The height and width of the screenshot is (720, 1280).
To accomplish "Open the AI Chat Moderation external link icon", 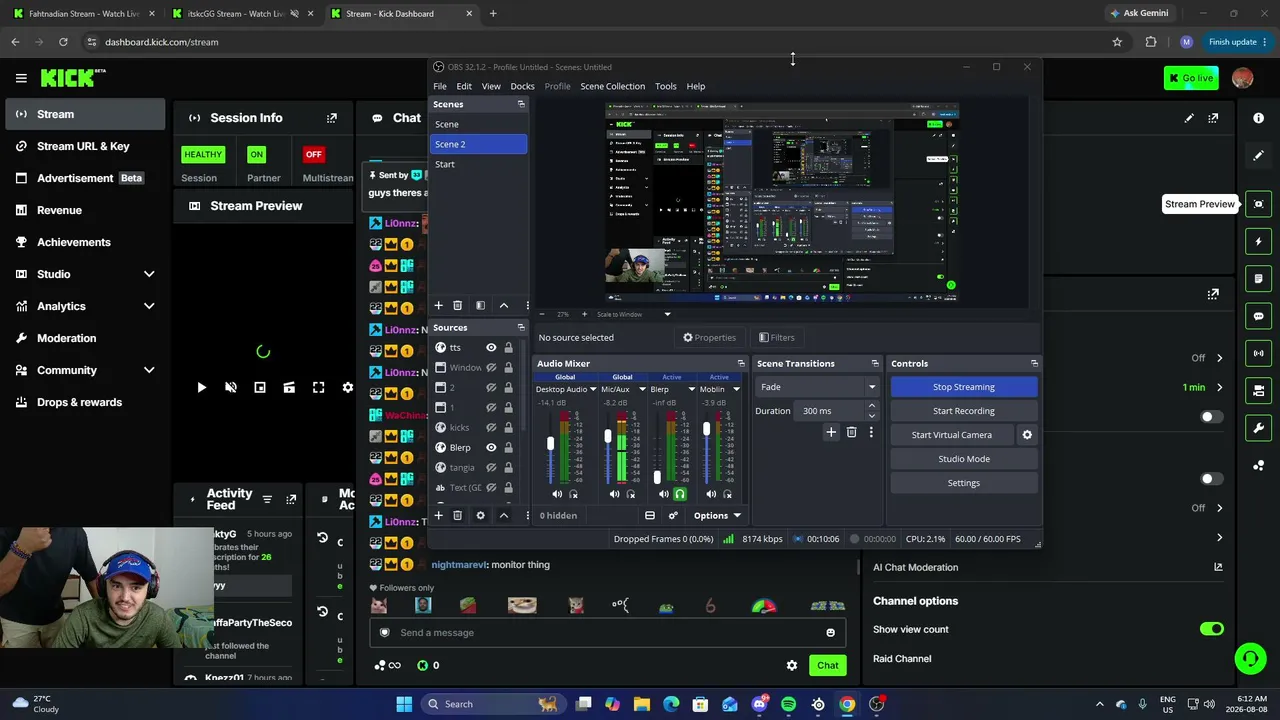I will coord(1218,567).
